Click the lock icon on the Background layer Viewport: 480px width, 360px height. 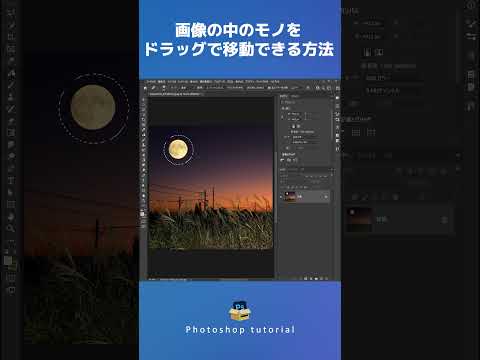tap(444, 220)
